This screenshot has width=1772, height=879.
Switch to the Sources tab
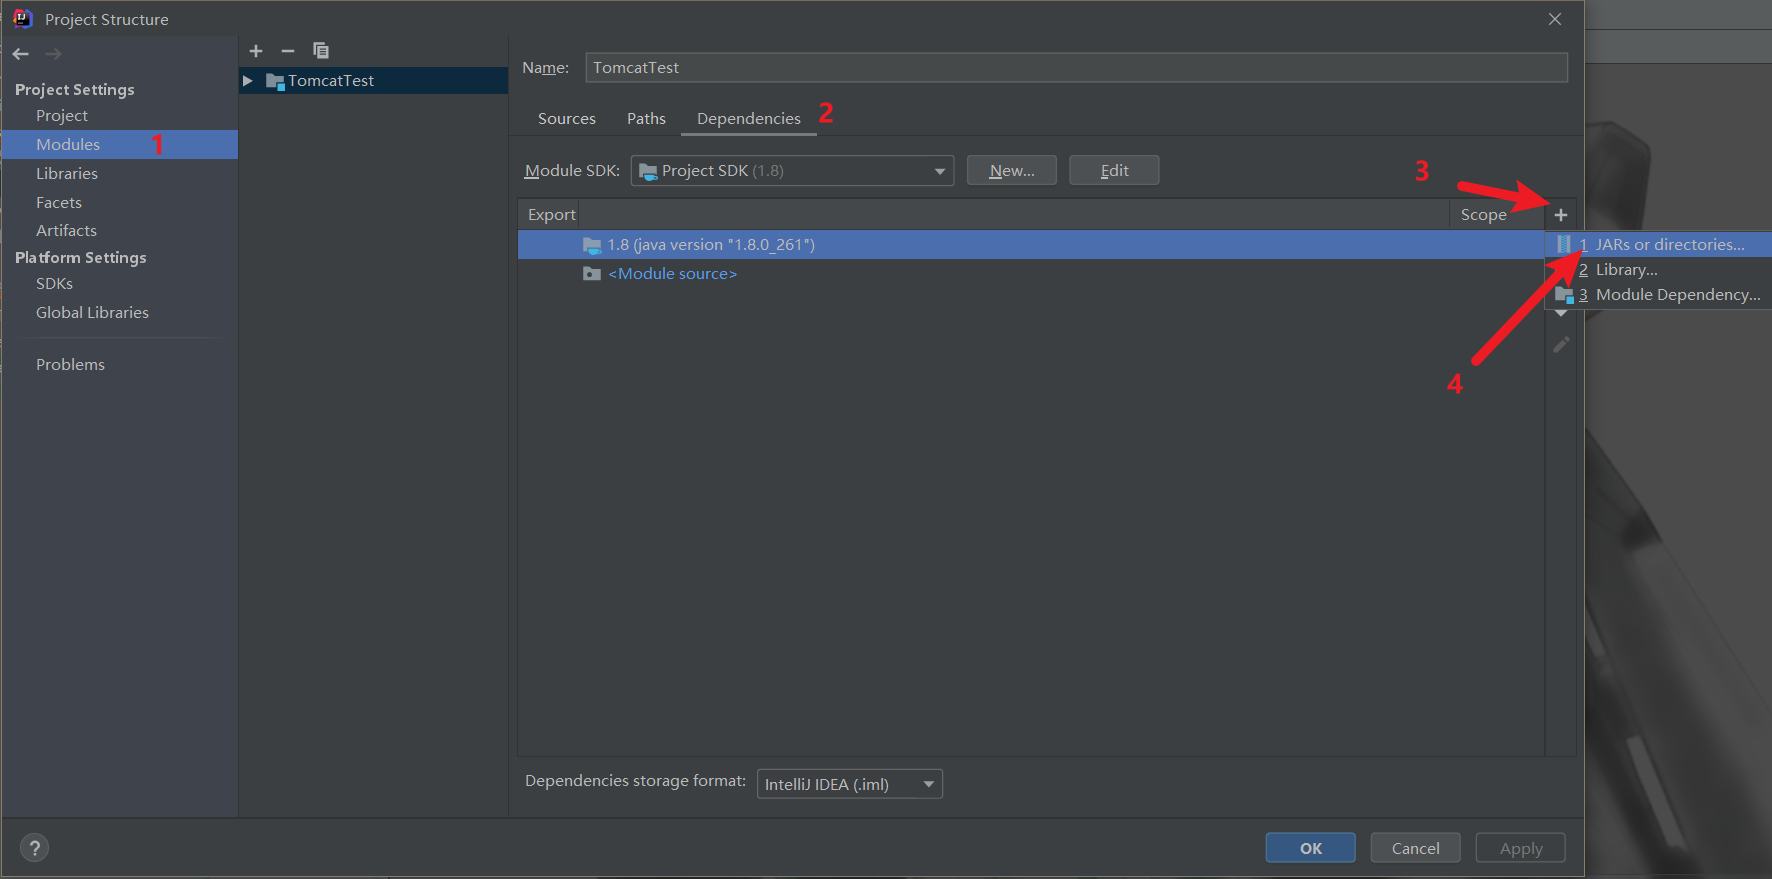(567, 119)
